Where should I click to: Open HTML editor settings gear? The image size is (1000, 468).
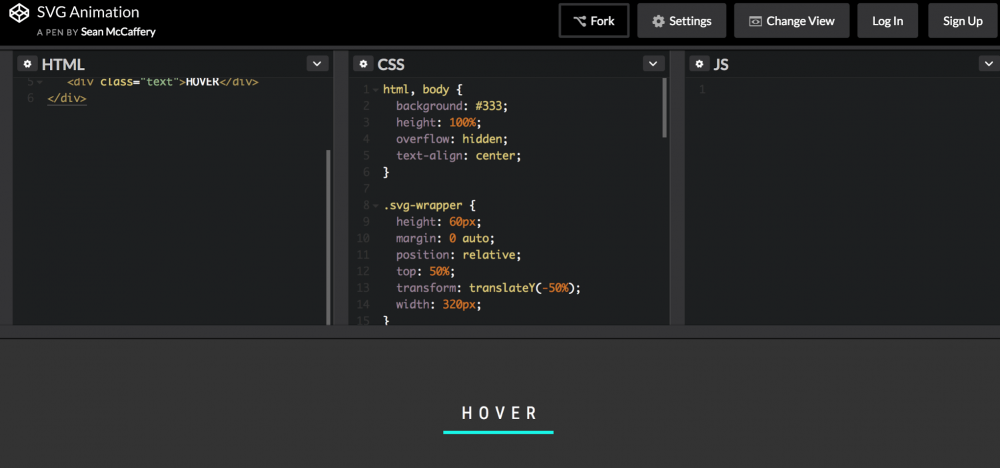(x=27, y=64)
